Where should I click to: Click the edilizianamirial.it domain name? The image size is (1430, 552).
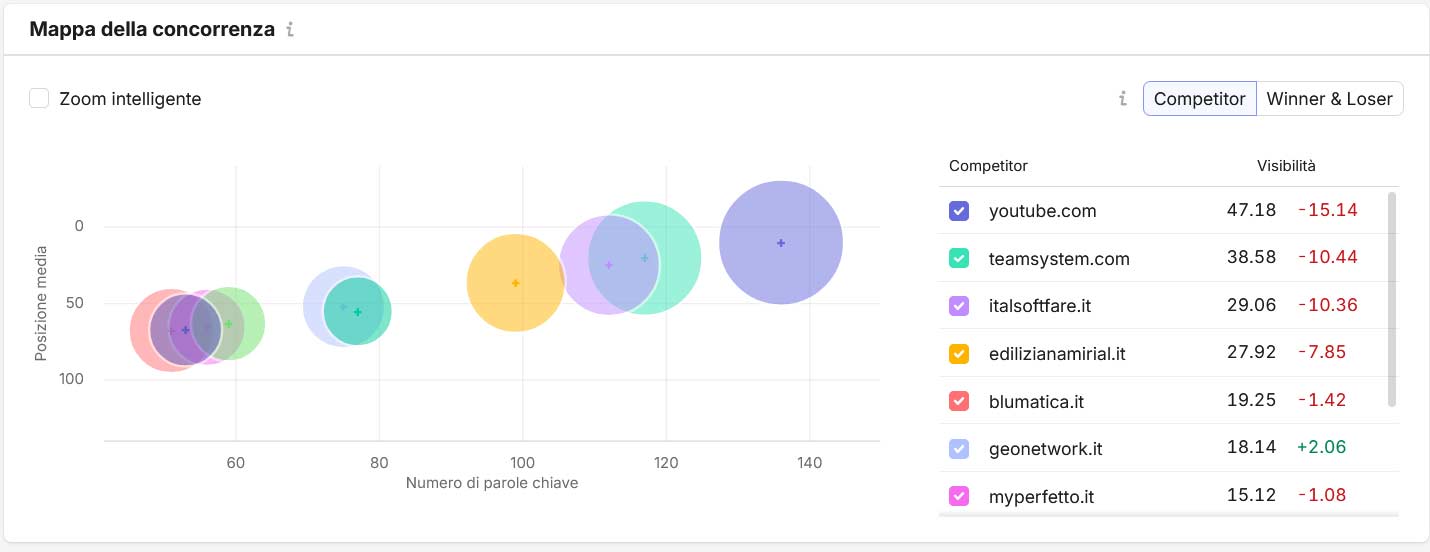pyautogui.click(x=1057, y=354)
